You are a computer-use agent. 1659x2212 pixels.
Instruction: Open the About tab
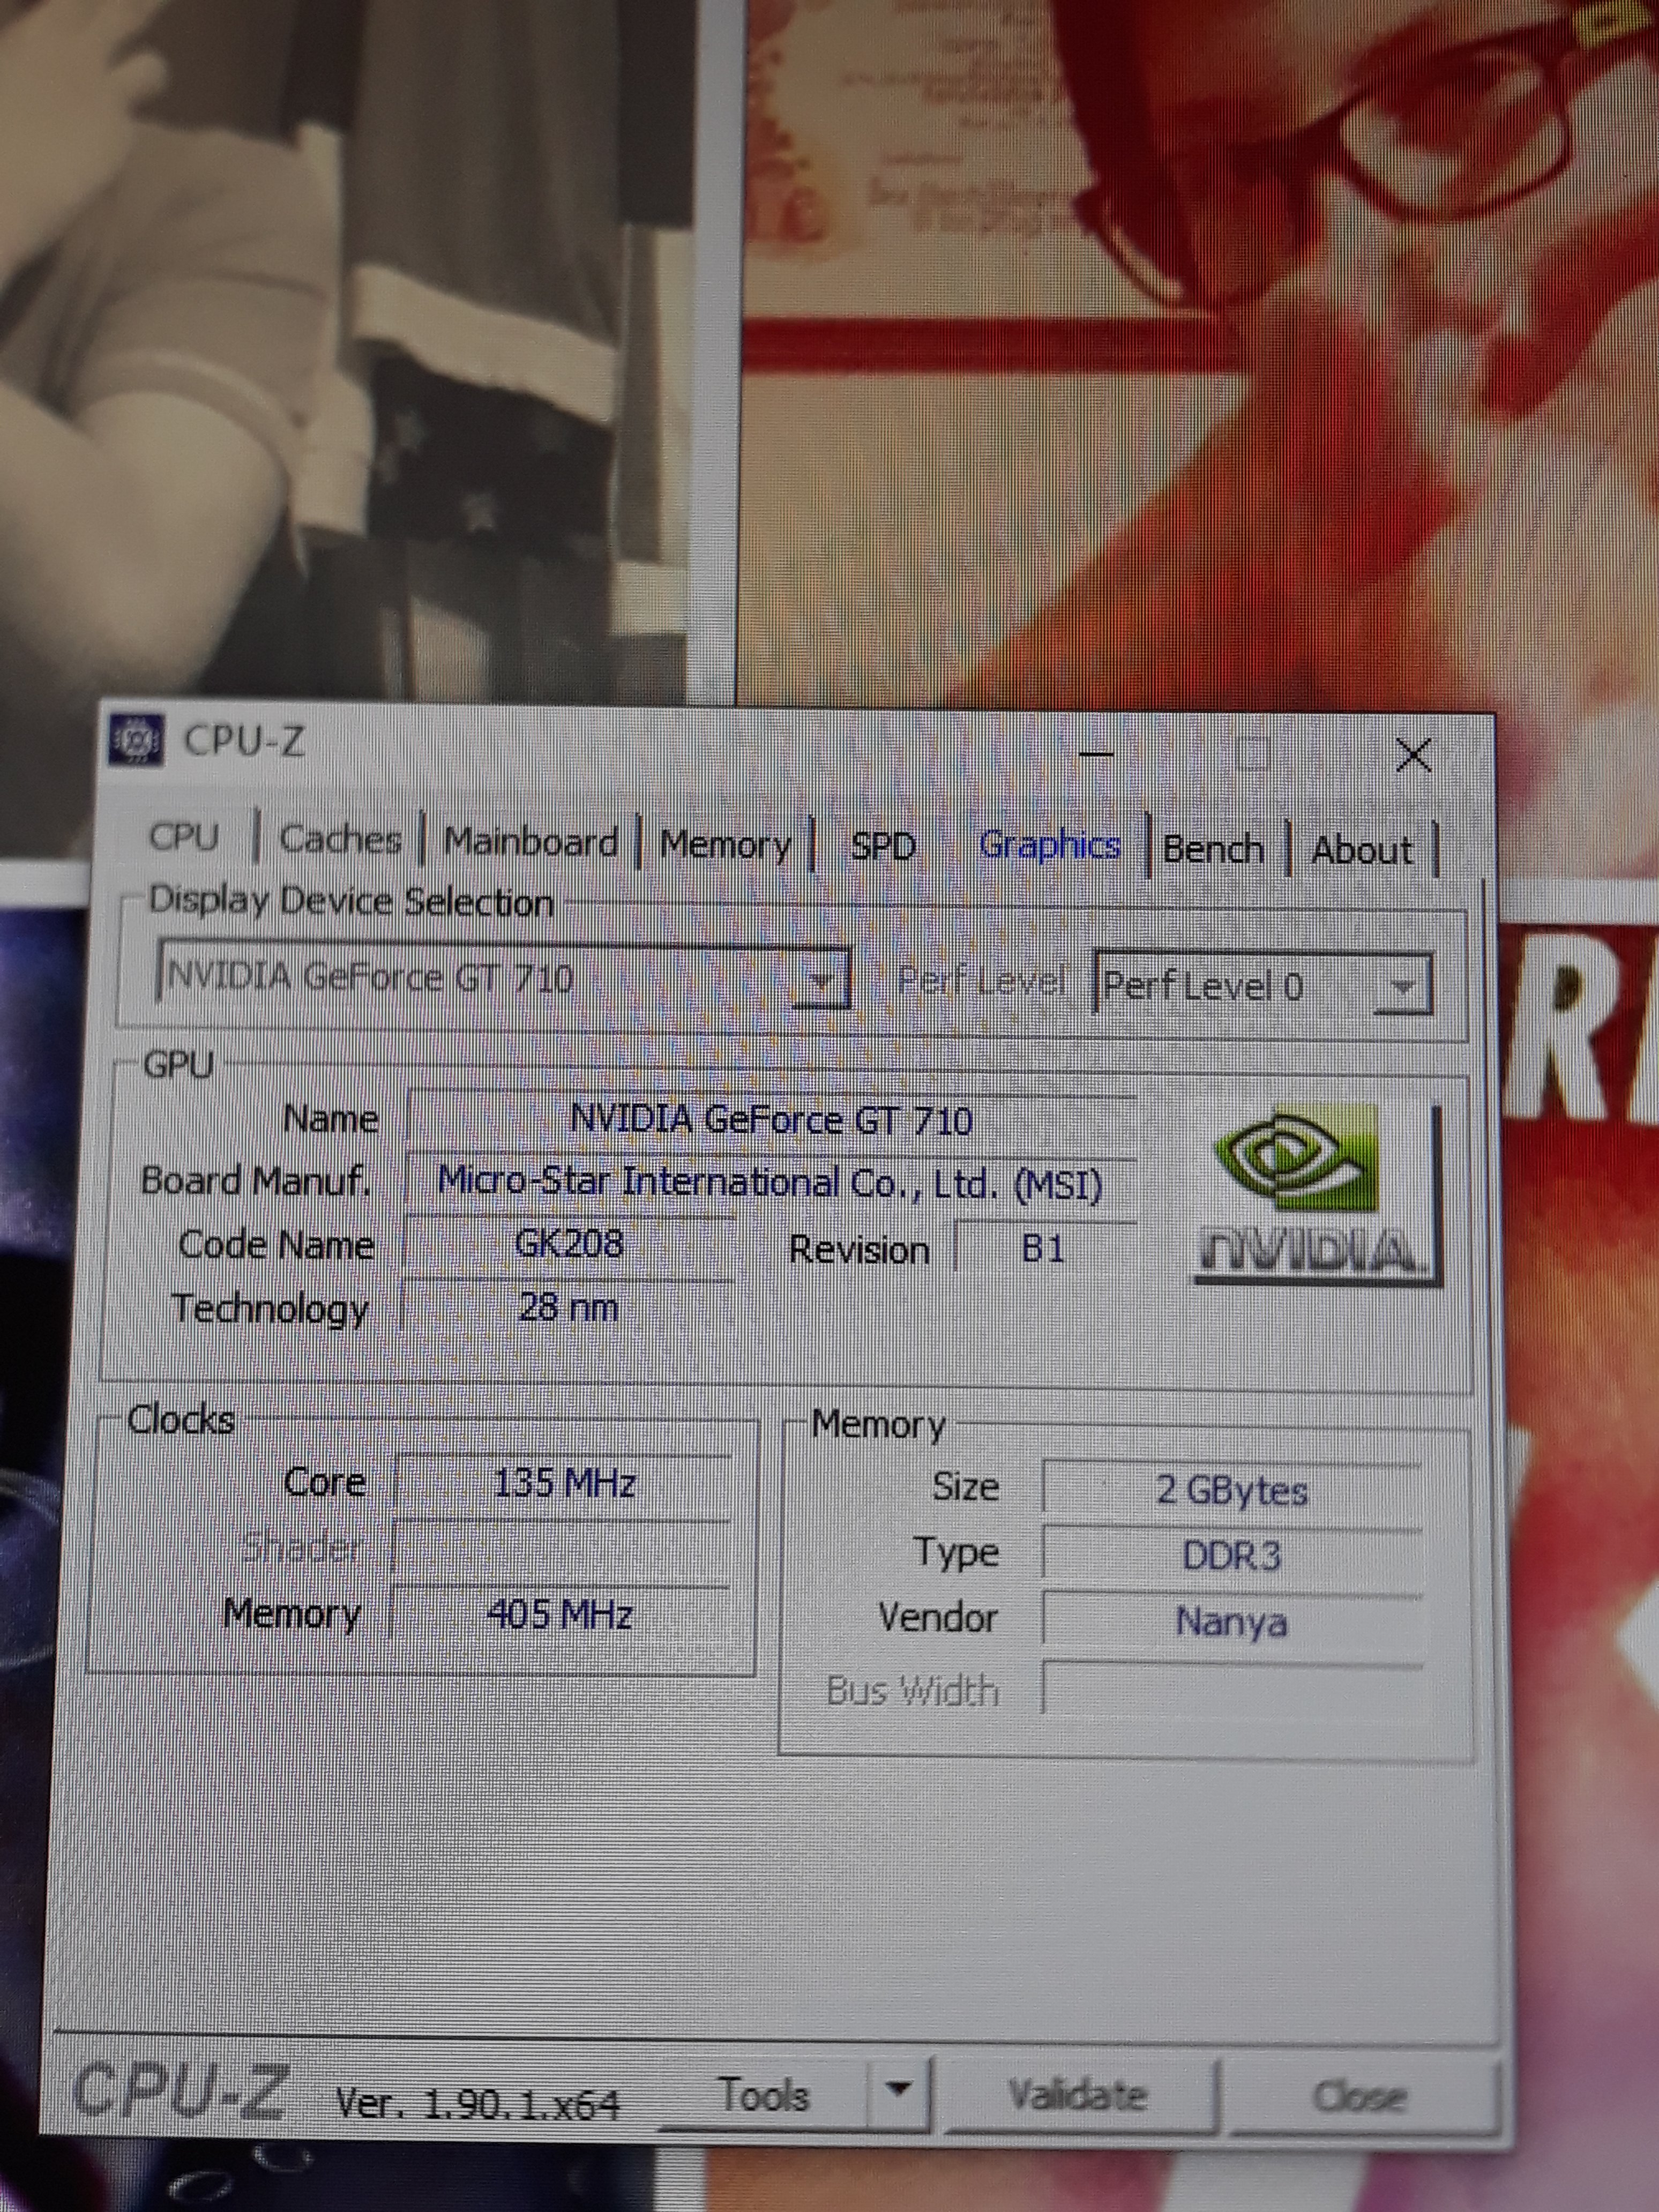tap(1362, 851)
